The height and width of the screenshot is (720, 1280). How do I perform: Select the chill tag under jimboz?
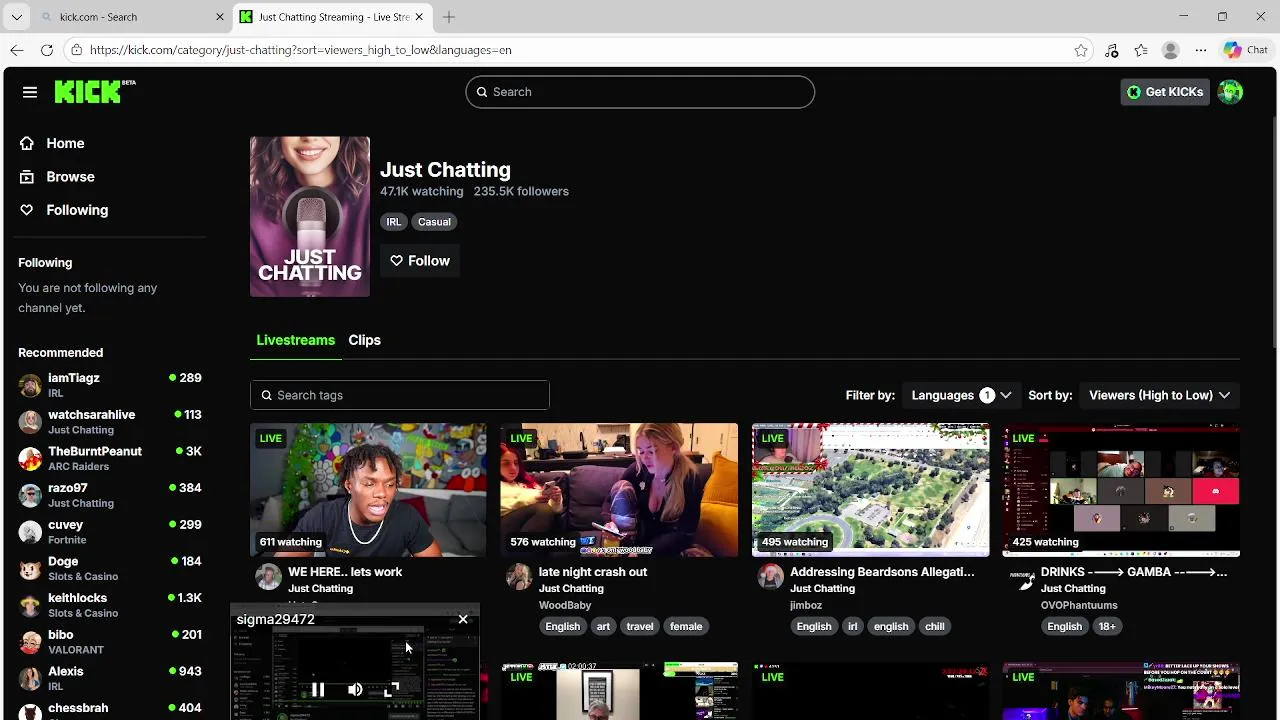point(935,626)
